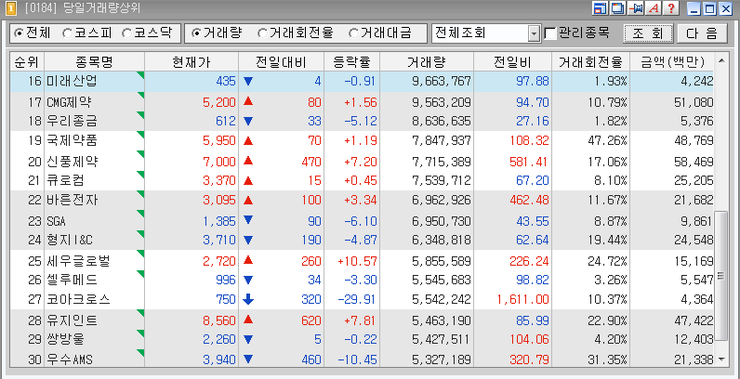The height and width of the screenshot is (379, 740).
Task: Click the -29.91 change rate value
Action: (x=357, y=300)
